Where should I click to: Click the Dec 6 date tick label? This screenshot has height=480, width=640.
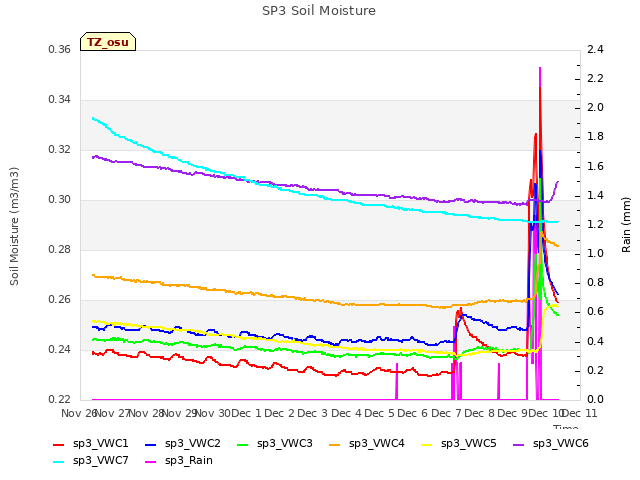point(413,414)
